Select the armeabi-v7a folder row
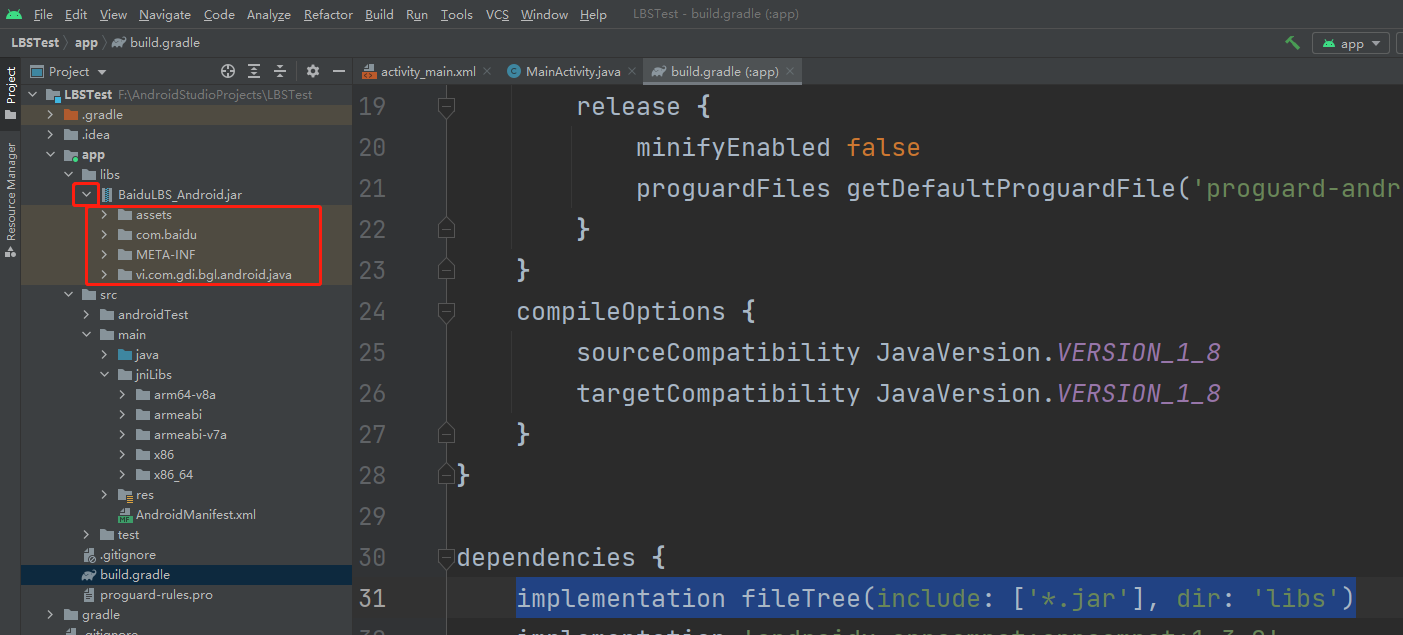 click(x=190, y=434)
